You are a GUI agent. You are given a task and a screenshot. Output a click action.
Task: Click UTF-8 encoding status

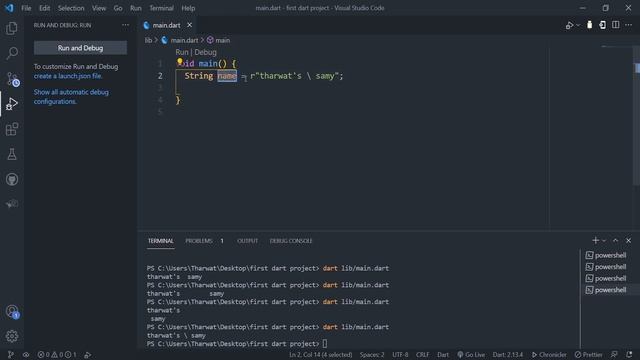[x=400, y=355]
